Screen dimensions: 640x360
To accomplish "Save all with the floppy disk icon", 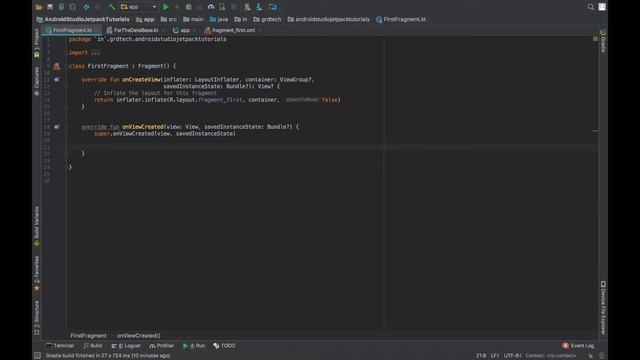I will click(50, 7).
